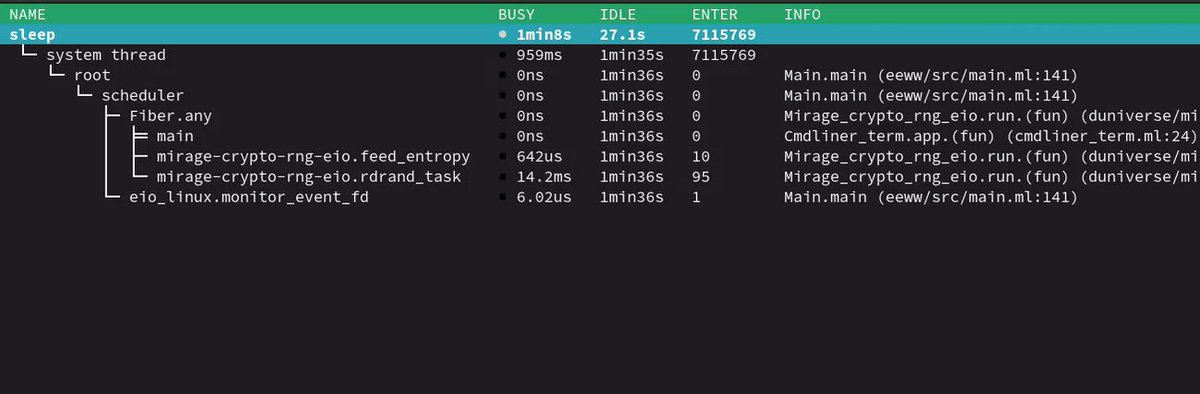Image resolution: width=1200 pixels, height=394 pixels.
Task: Select mirage-crypto-rng-eio.rdrand_task row
Action: [x=600, y=177]
